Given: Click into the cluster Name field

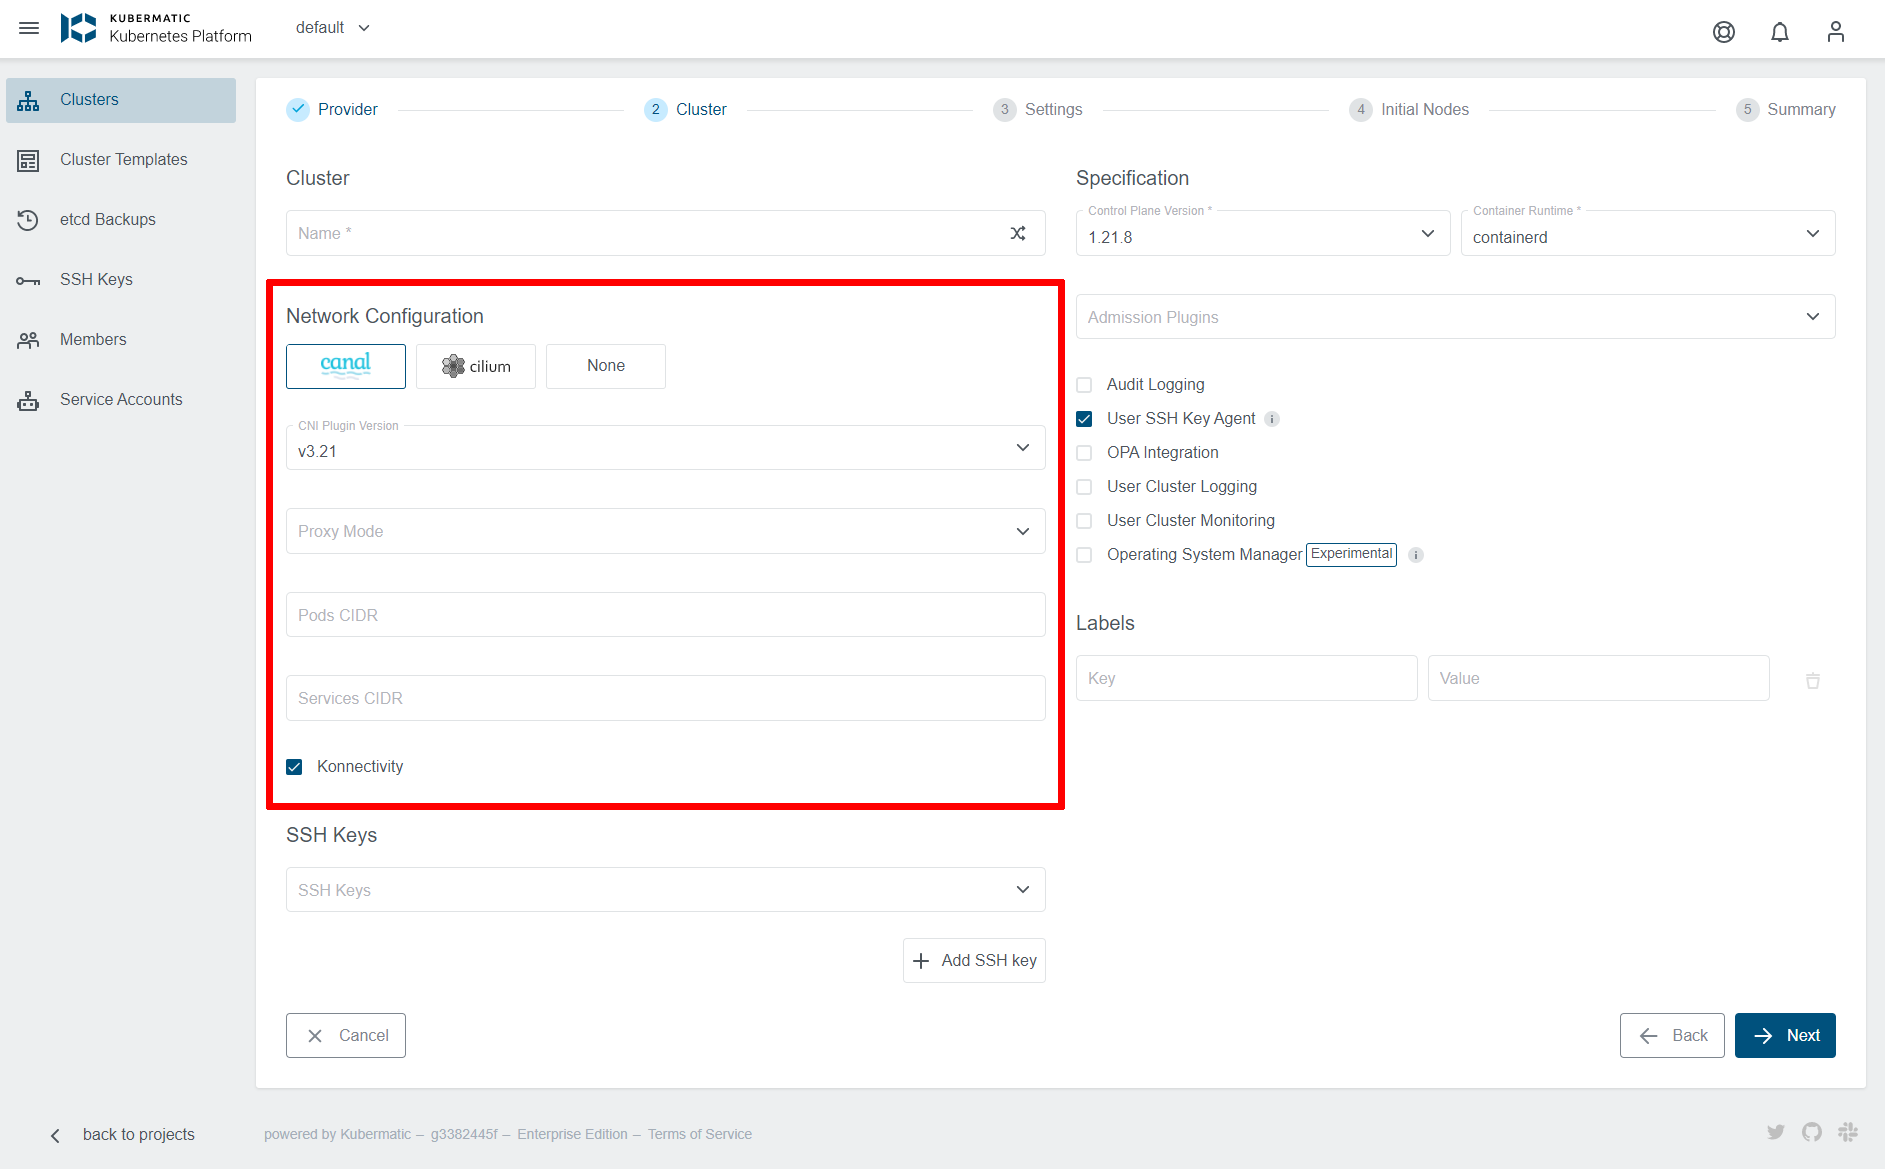Looking at the screenshot, I should [600, 233].
